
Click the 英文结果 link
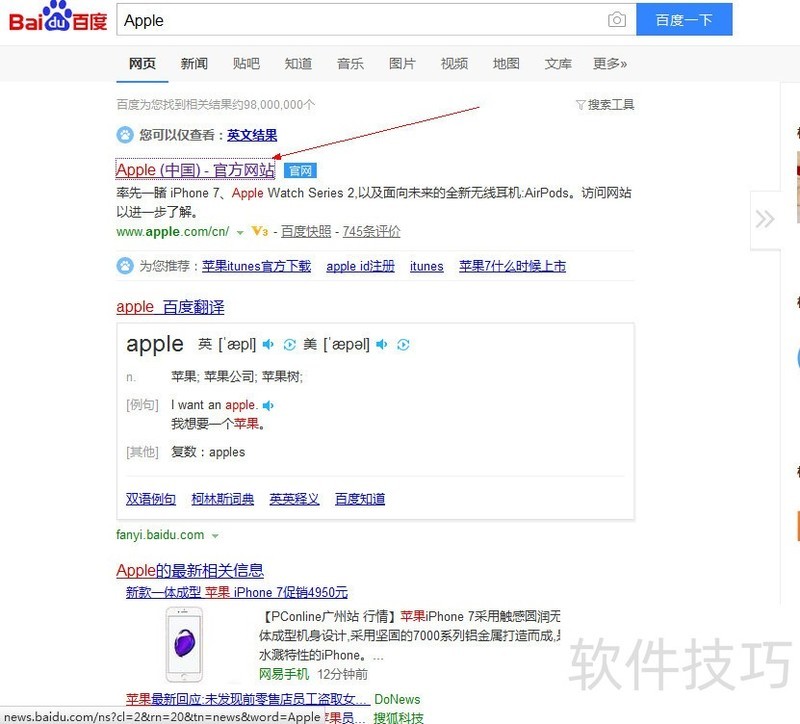252,135
